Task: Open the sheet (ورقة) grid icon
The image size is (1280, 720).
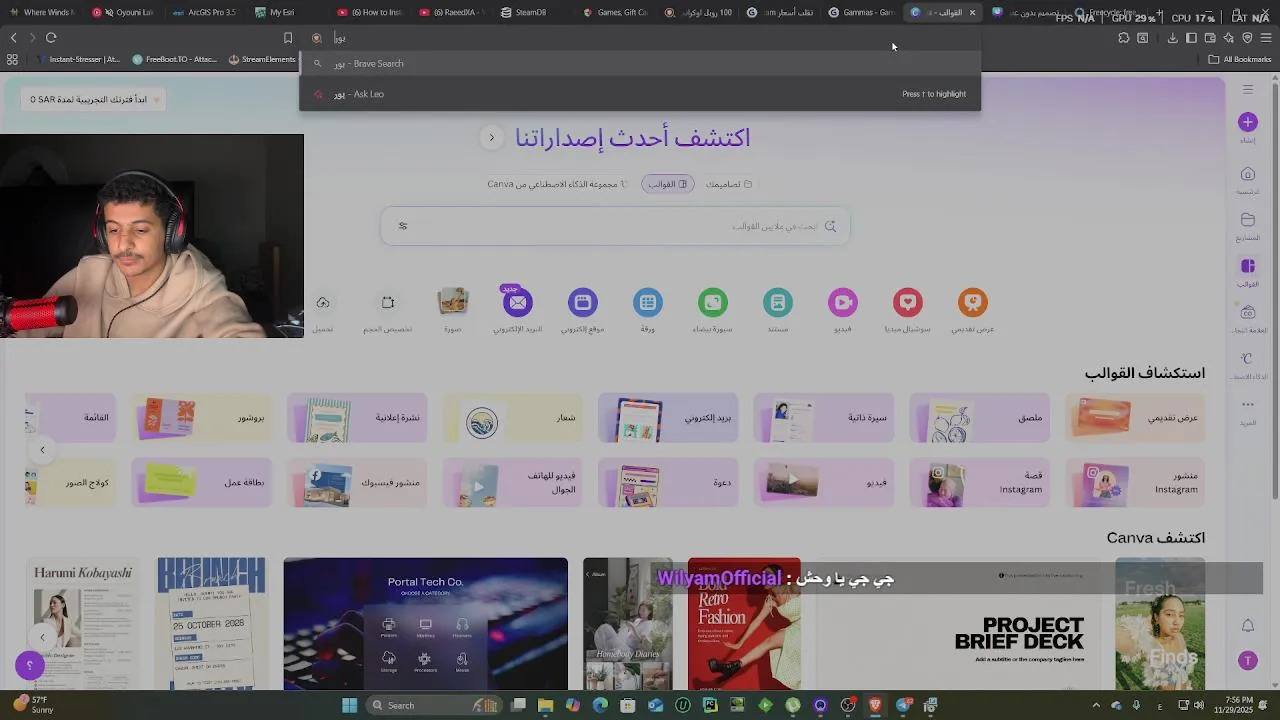Action: 647,302
